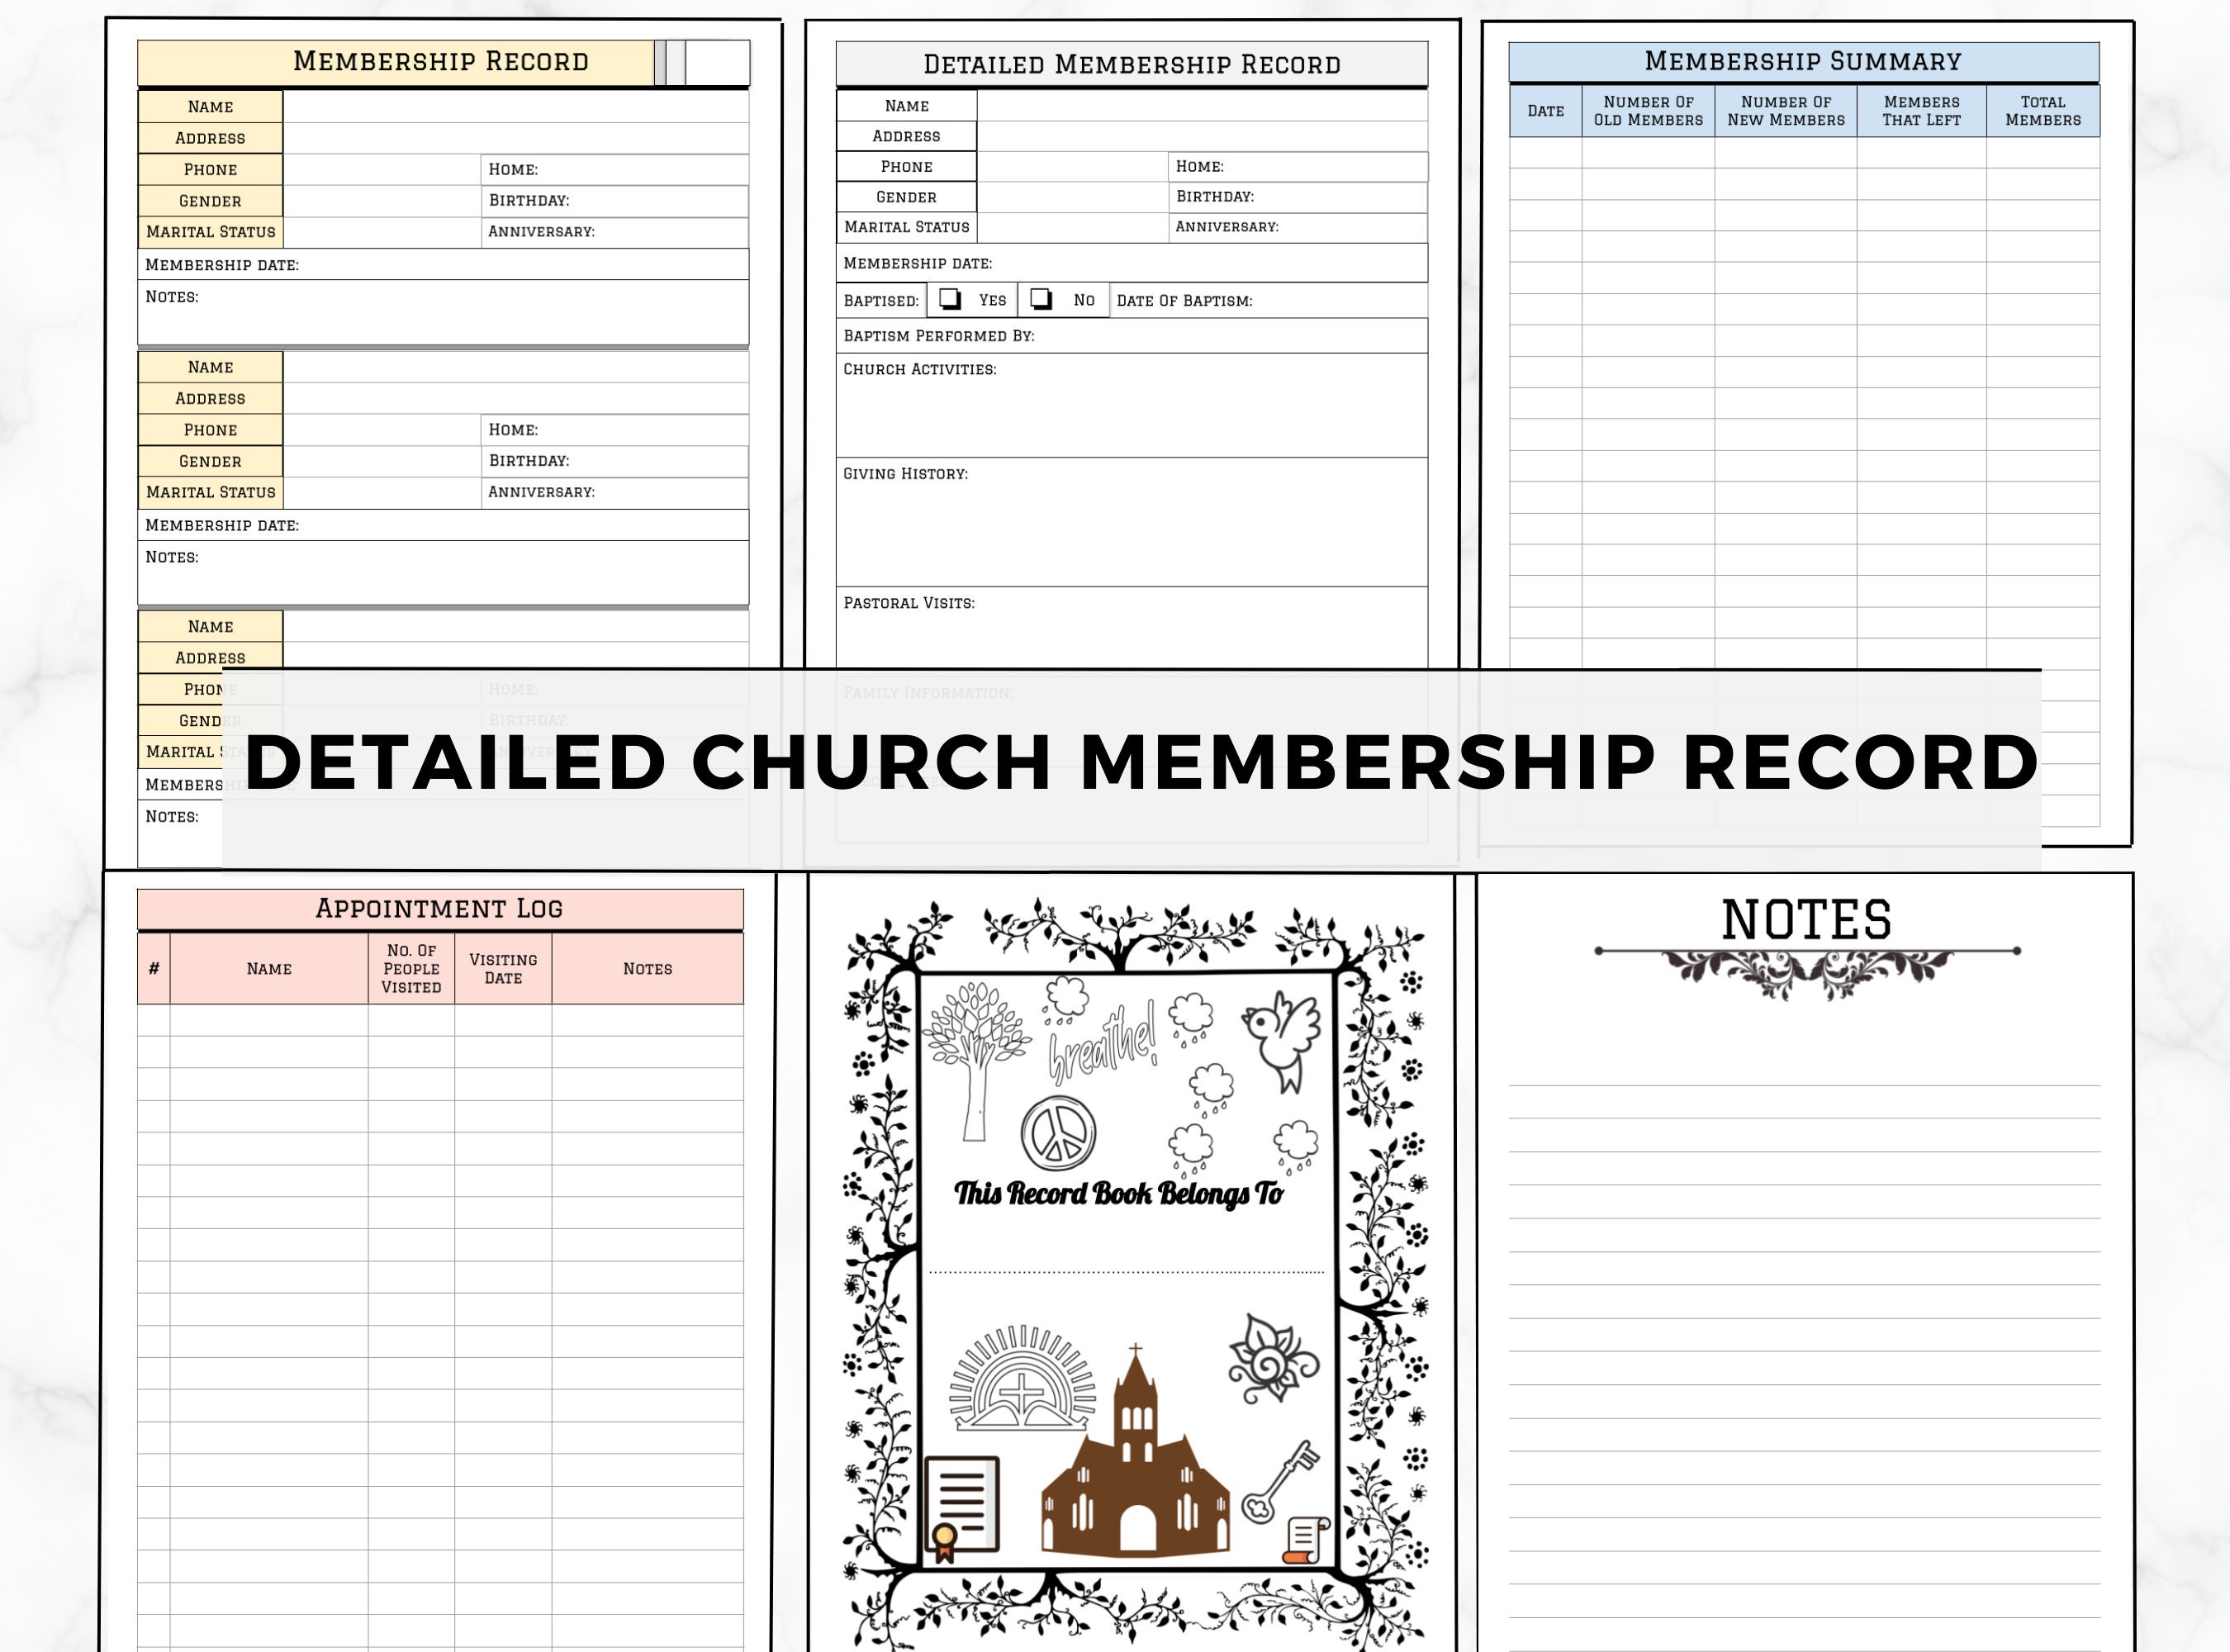Click the 'Total Members' column header
This screenshot has width=2230, height=1652.
tap(2042, 111)
